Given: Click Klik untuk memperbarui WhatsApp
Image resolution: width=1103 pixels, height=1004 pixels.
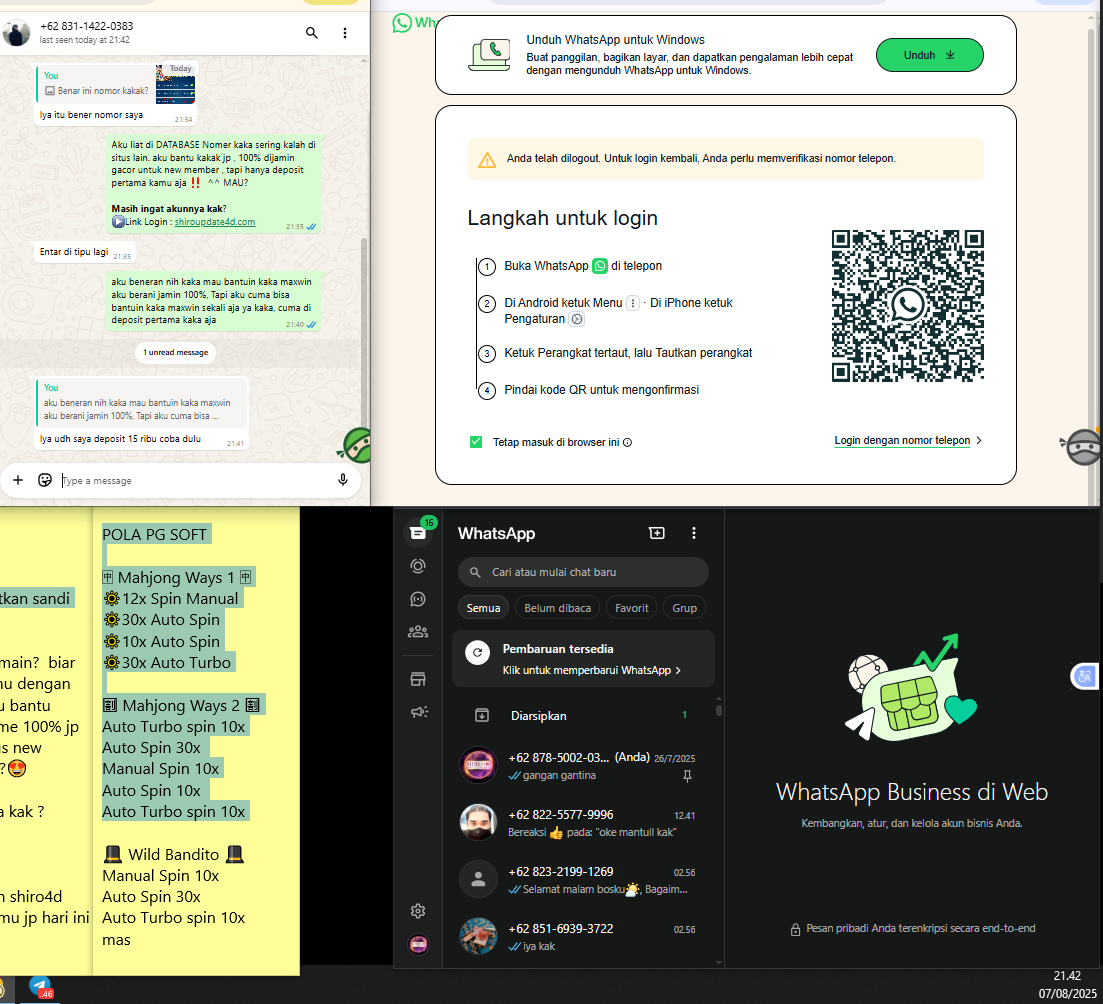Looking at the screenshot, I should (x=592, y=671).
